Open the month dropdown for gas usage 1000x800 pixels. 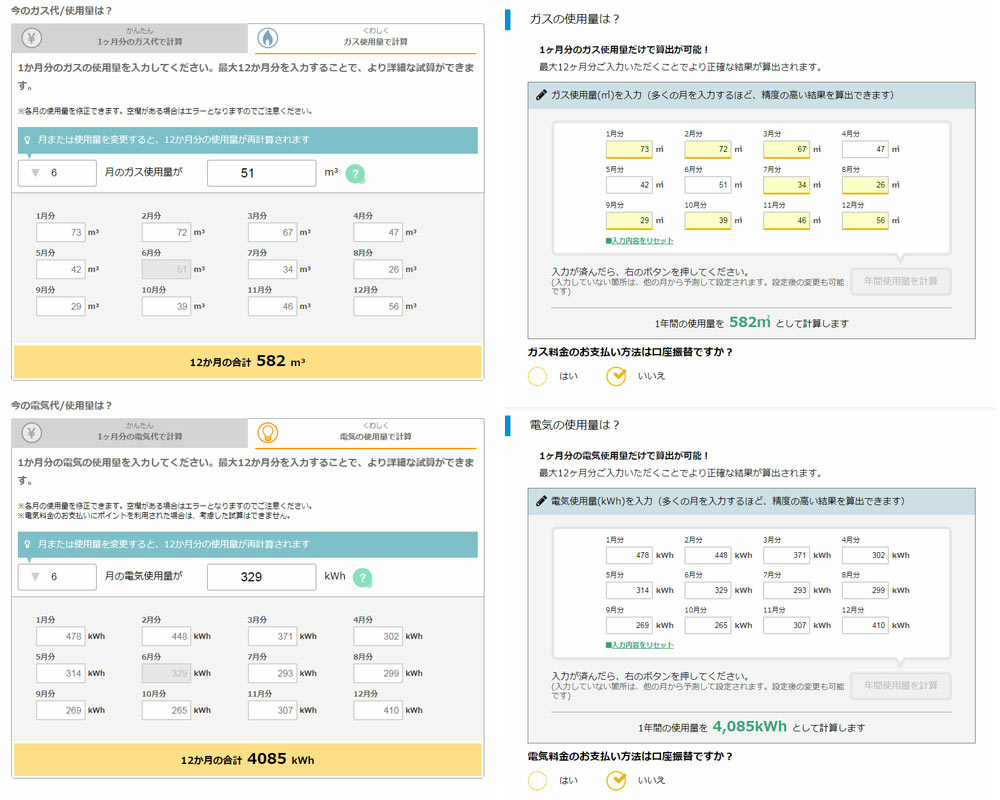[x=57, y=173]
